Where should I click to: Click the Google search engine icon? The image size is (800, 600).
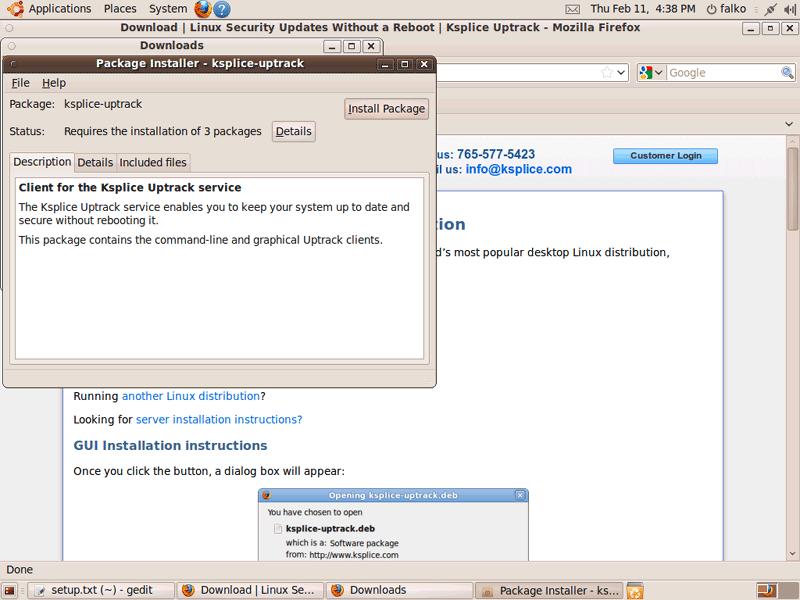point(647,73)
